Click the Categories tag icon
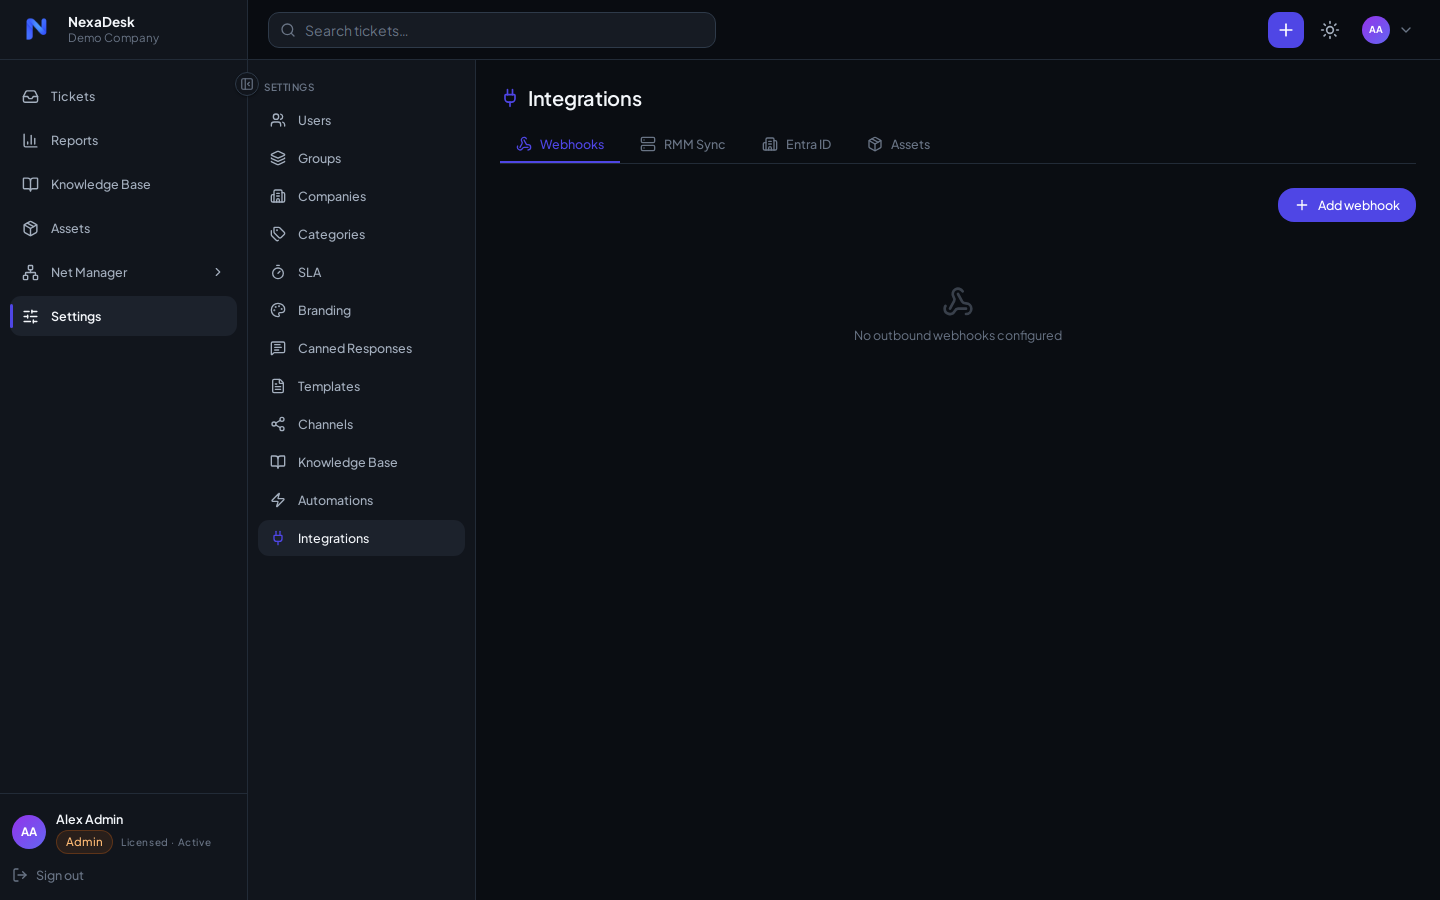This screenshot has height=900, width=1440. tap(278, 234)
